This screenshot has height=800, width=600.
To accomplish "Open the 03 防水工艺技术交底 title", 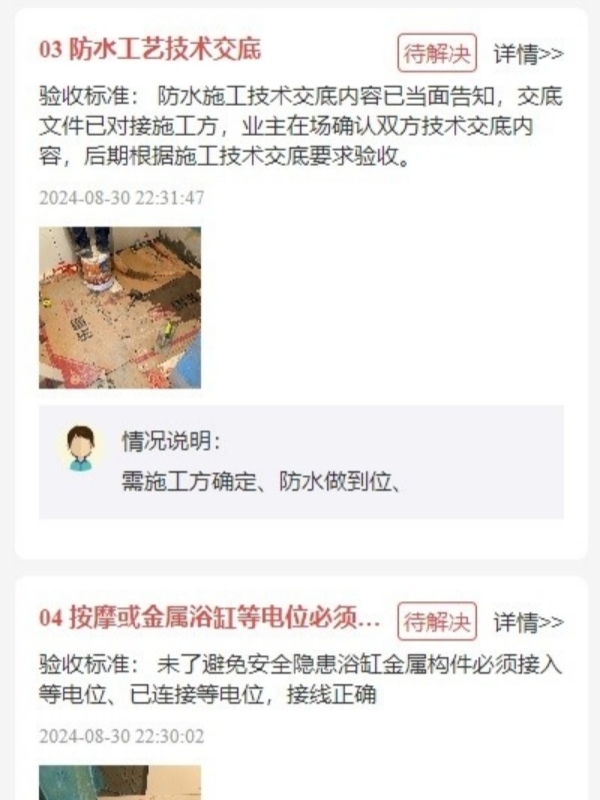I will 150,50.
